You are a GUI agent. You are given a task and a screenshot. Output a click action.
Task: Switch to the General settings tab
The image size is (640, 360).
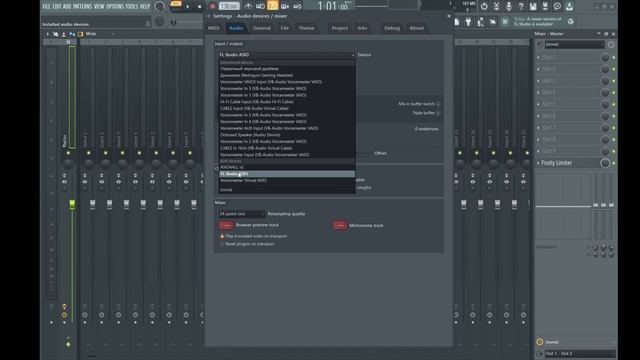(262, 28)
